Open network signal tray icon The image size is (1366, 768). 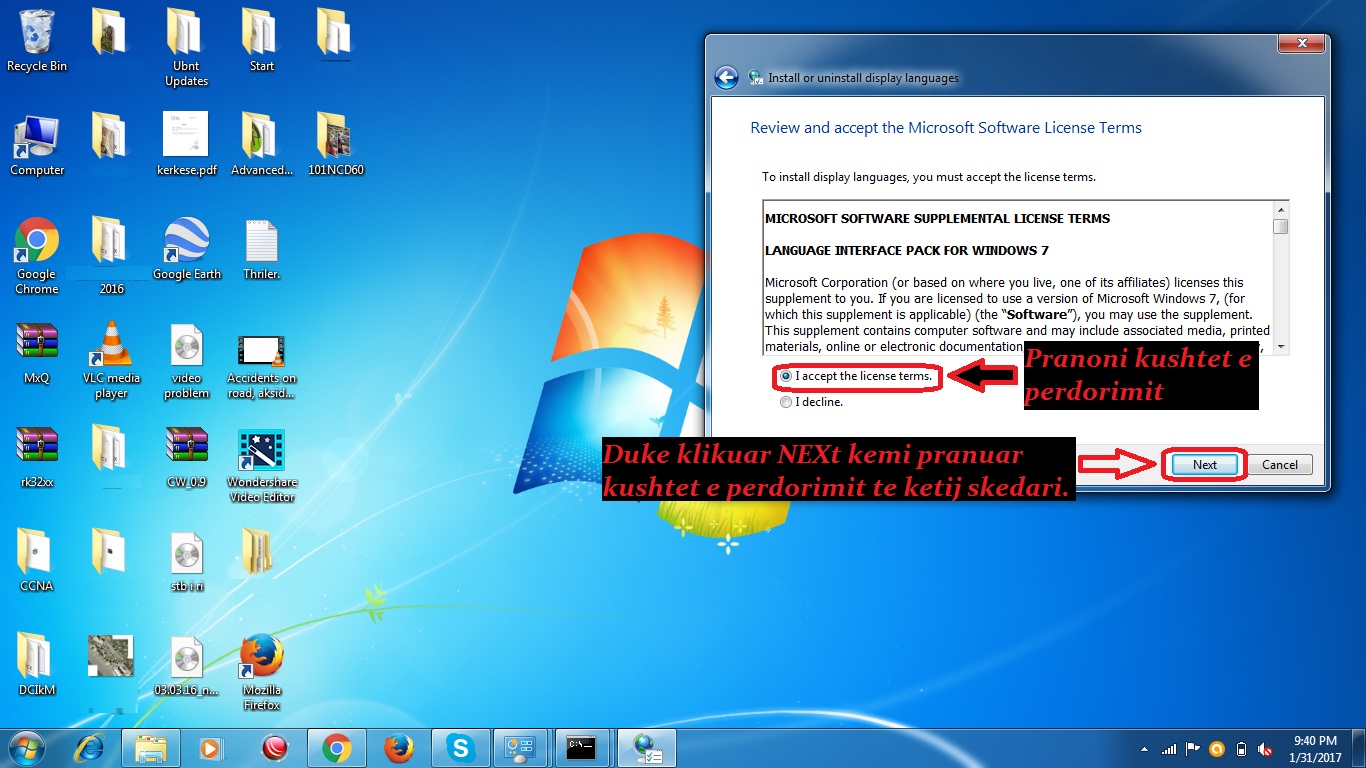click(1169, 749)
